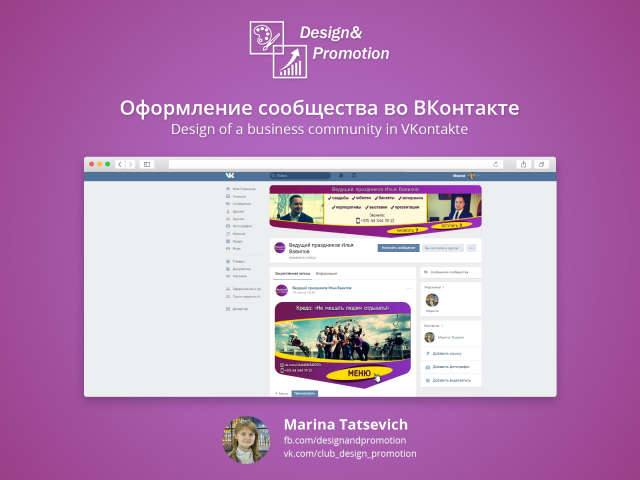Open Товары in the left sidebar

[x=236, y=261]
